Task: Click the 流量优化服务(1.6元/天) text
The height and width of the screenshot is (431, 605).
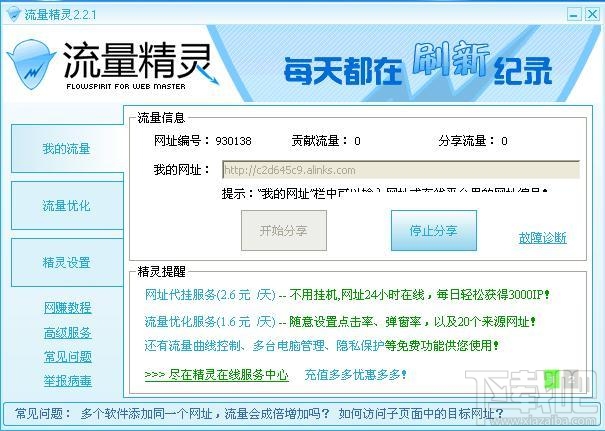Action: coord(210,321)
